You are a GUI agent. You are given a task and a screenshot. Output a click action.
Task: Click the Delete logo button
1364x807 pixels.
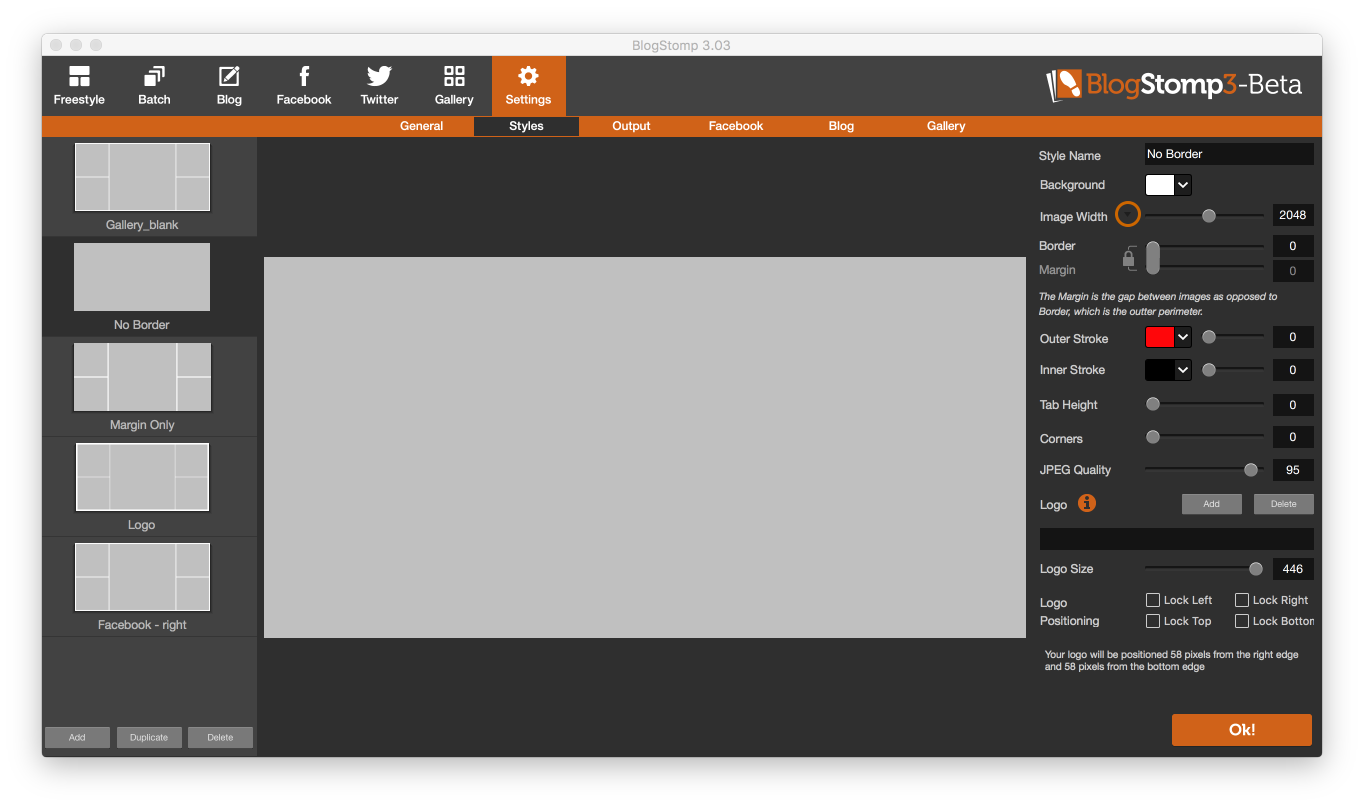1284,504
